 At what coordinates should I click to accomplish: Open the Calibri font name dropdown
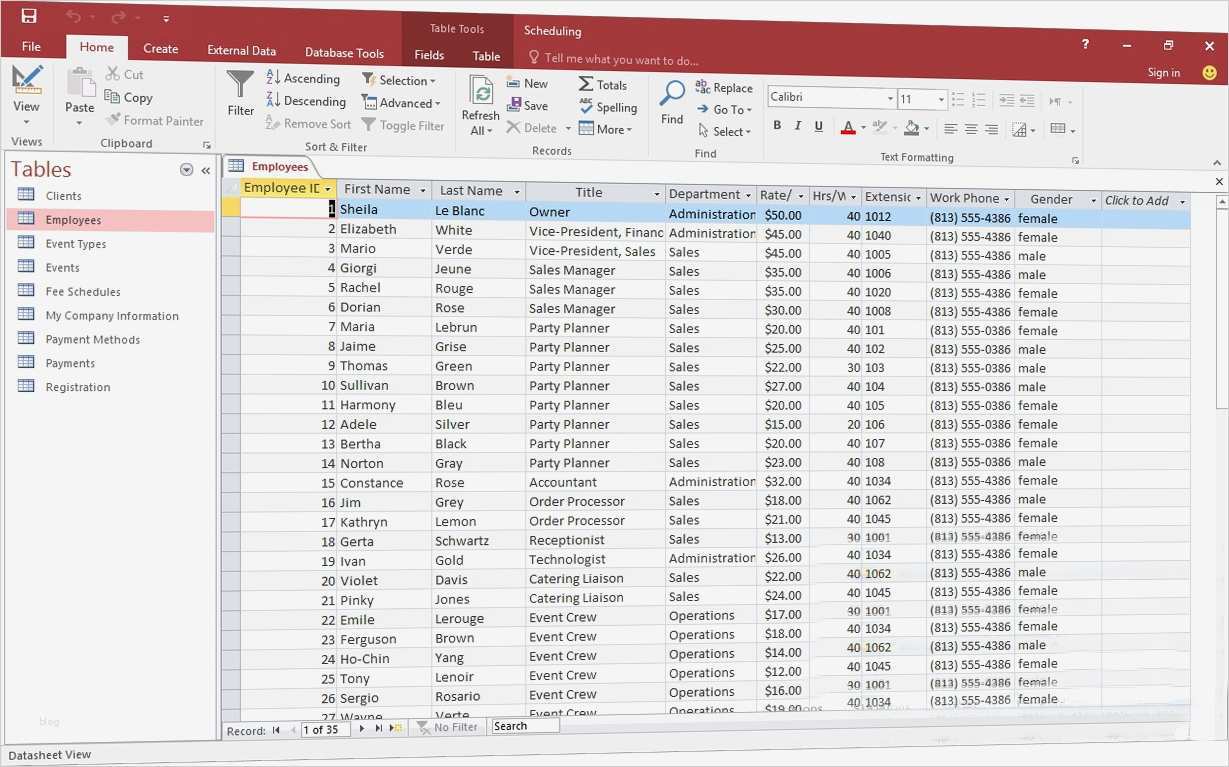pos(890,98)
